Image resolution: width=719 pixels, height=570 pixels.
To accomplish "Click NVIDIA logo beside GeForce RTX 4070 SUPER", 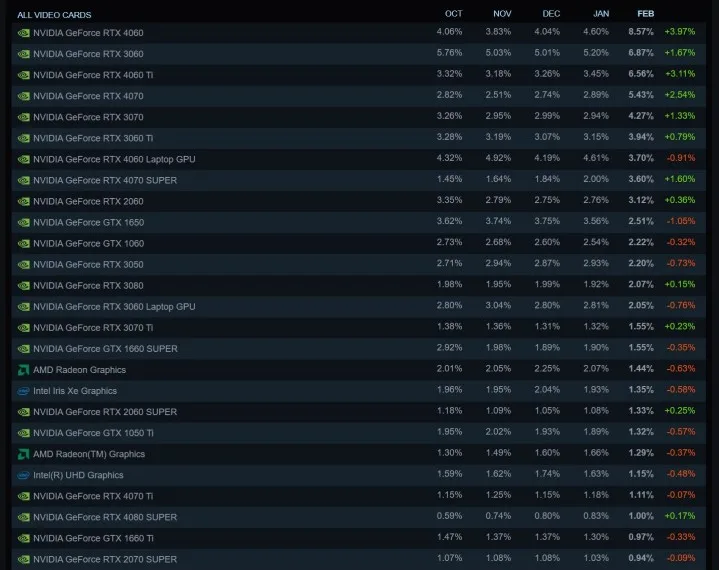I will point(23,180).
